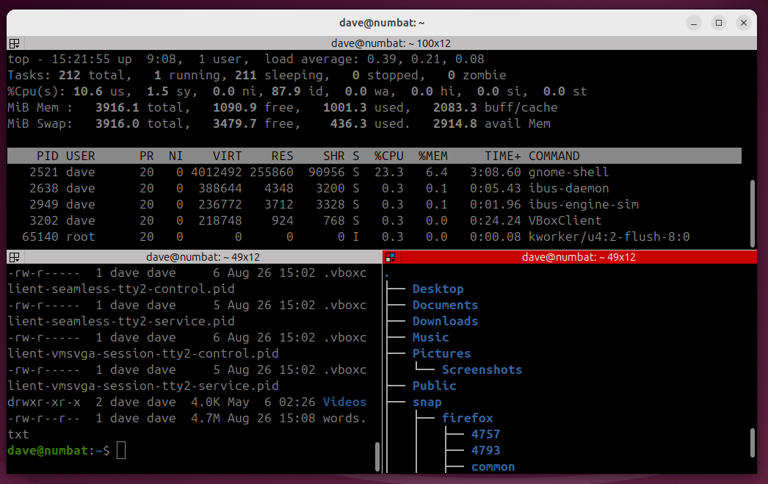Image resolution: width=768 pixels, height=484 pixels.
Task: Click the Screenshots subfolder entry
Action: click(482, 370)
